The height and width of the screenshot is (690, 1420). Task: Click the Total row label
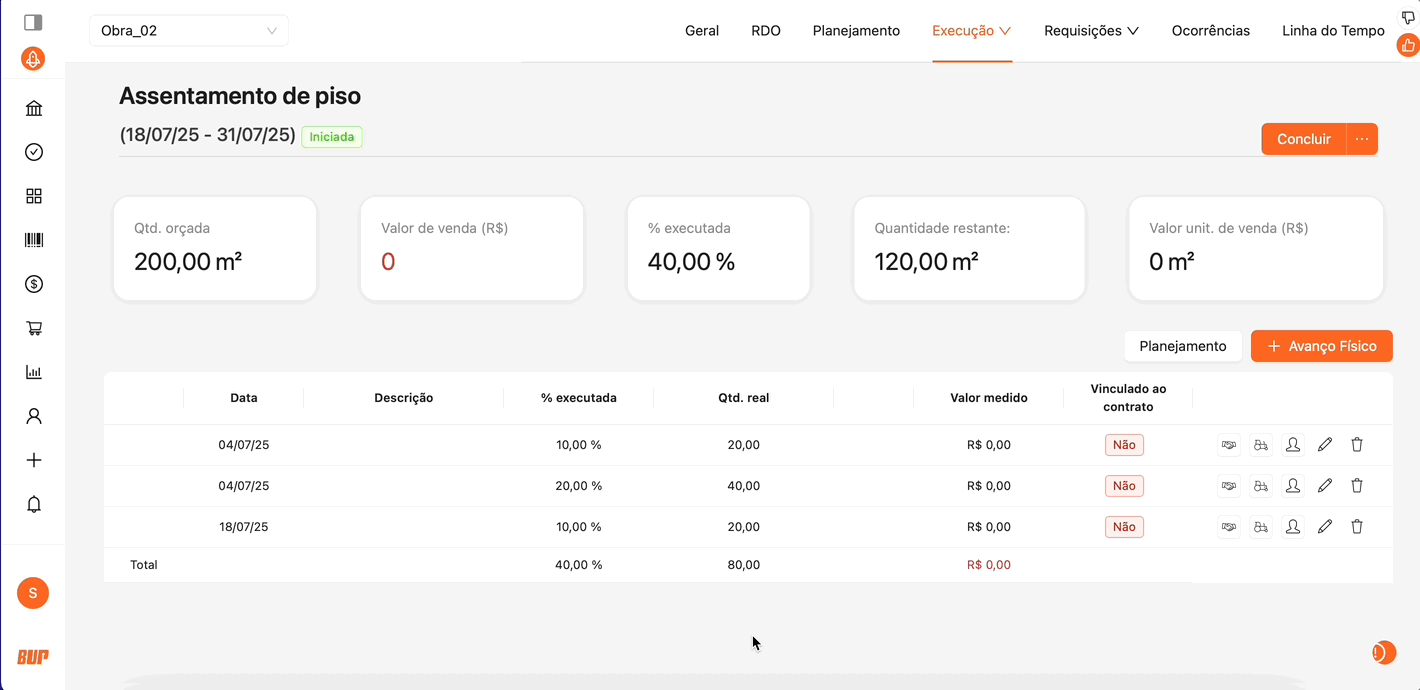[144, 565]
